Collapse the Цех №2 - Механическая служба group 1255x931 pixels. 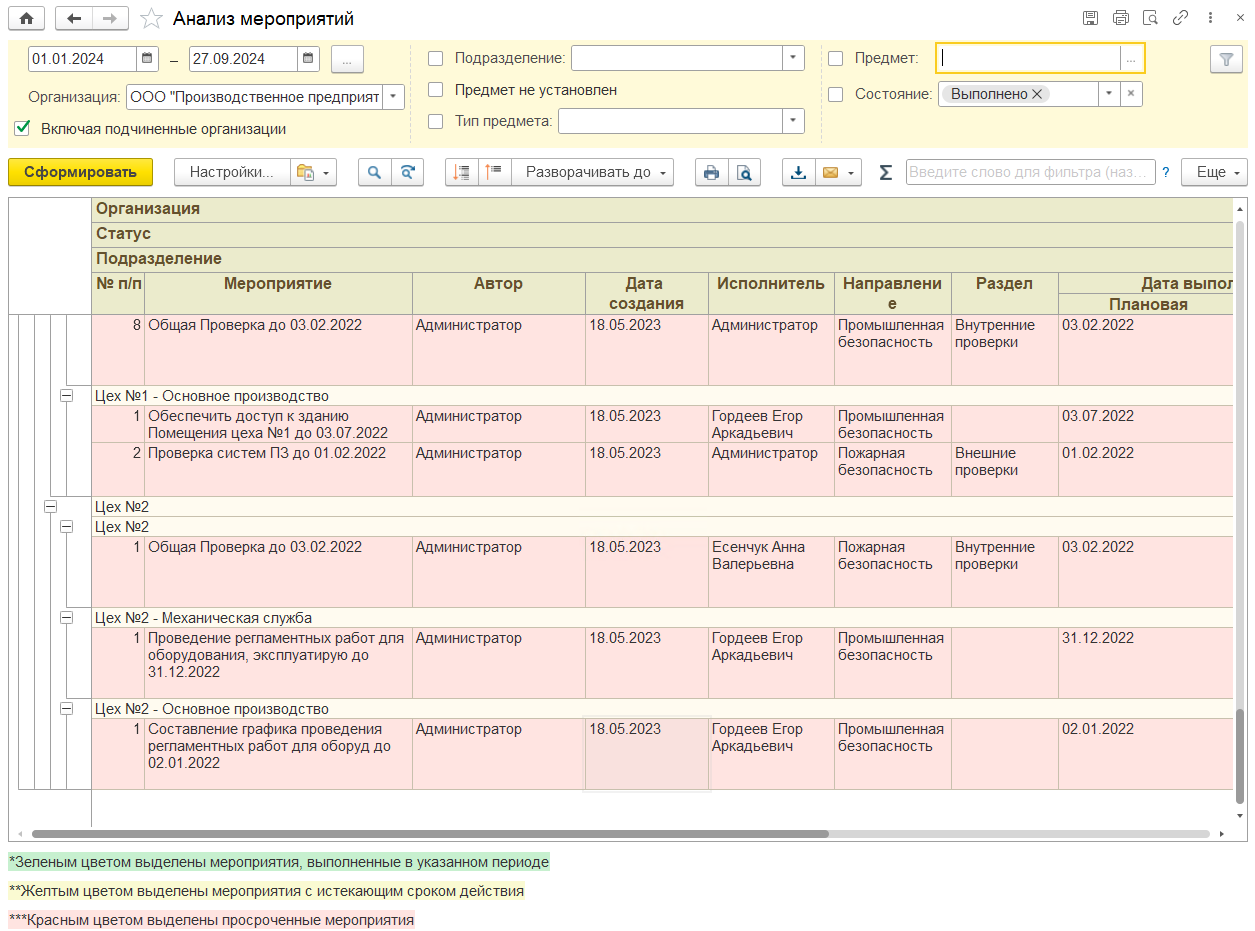67,618
